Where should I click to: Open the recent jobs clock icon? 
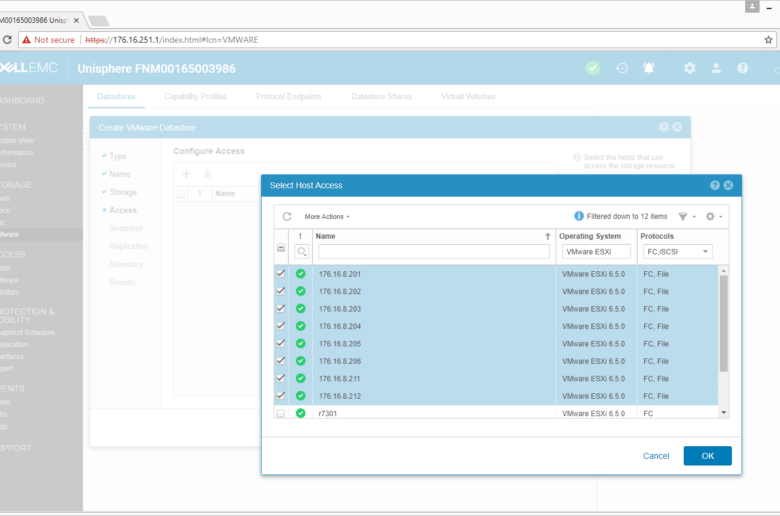[x=622, y=68]
